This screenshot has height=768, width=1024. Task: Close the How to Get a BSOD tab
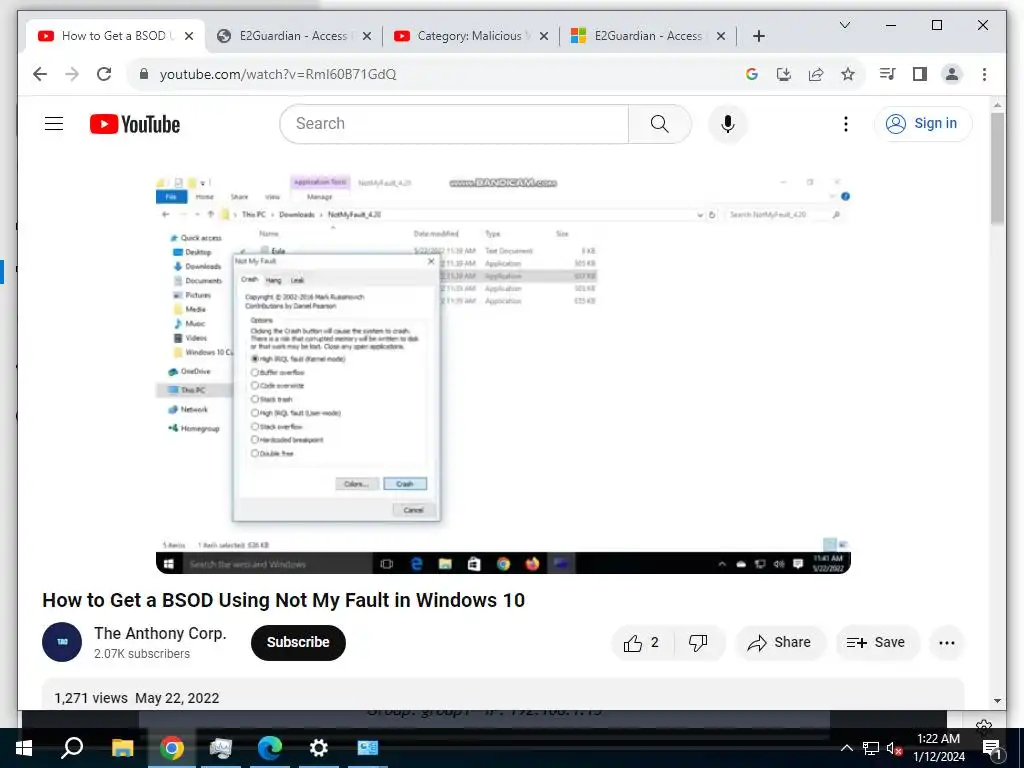point(189,36)
